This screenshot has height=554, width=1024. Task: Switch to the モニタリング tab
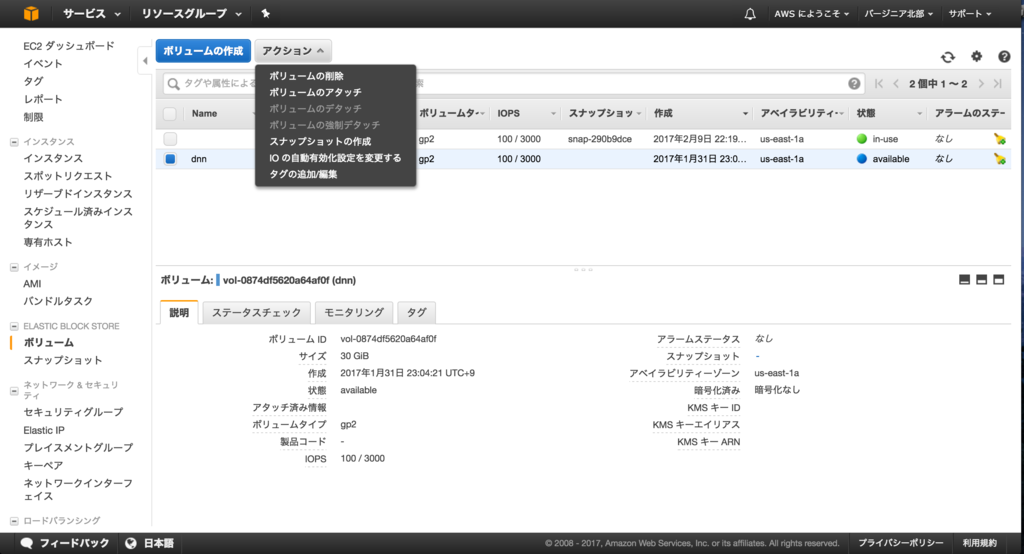pyautogui.click(x=354, y=312)
